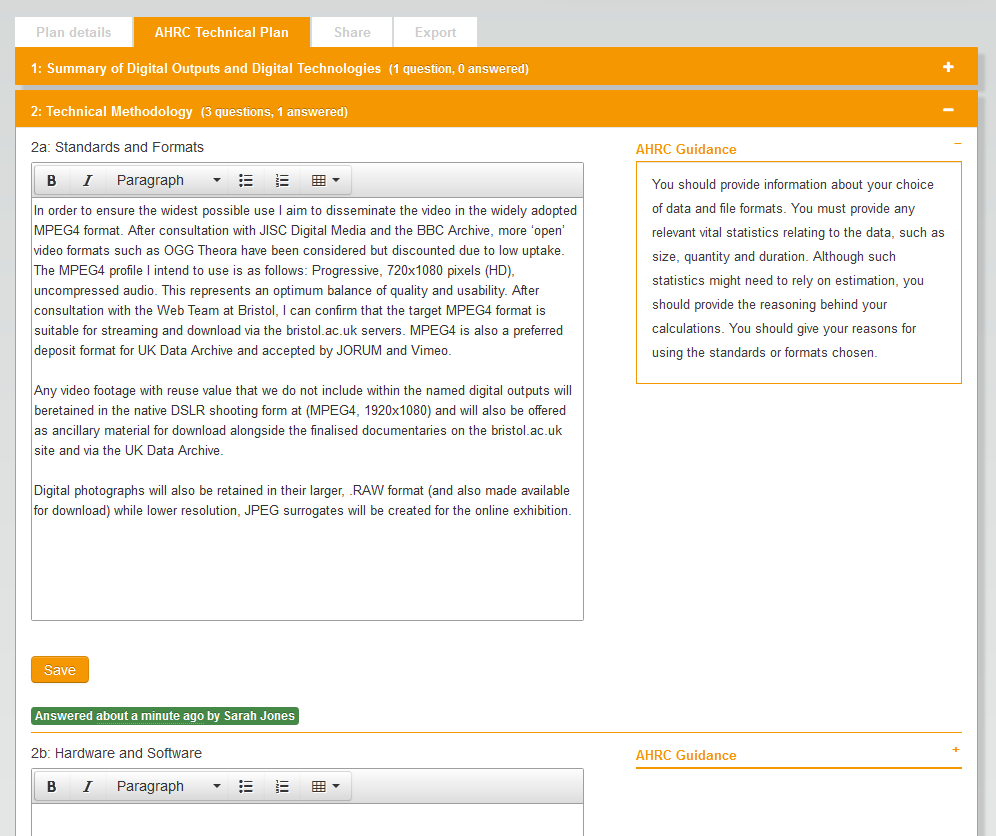Toggle italic in Standards and Formats editor

(87, 181)
